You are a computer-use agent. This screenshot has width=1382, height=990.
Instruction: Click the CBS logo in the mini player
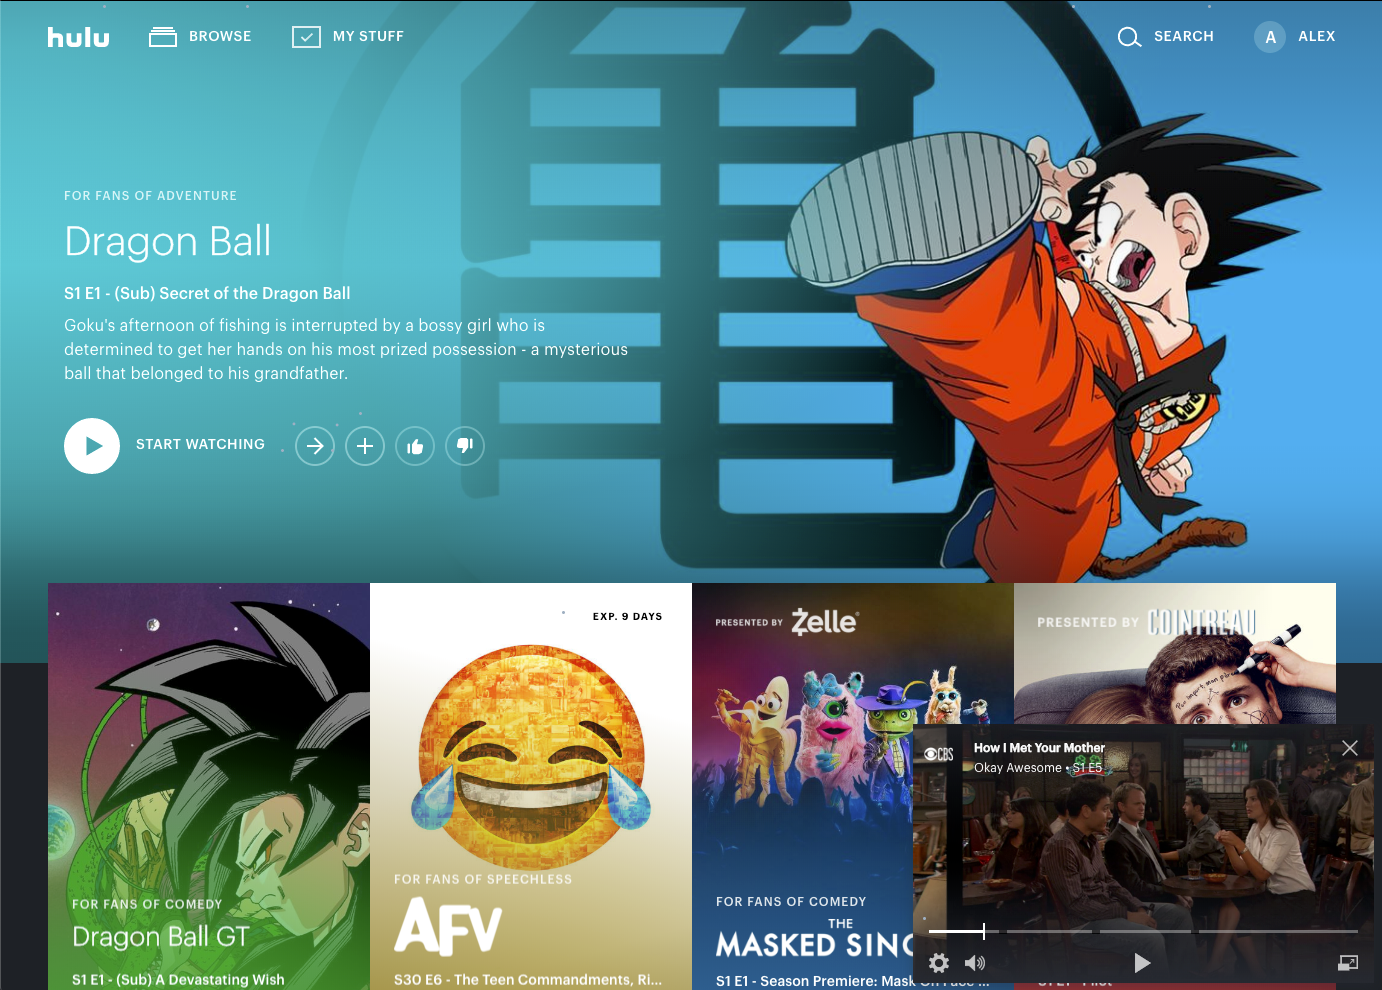point(939,754)
